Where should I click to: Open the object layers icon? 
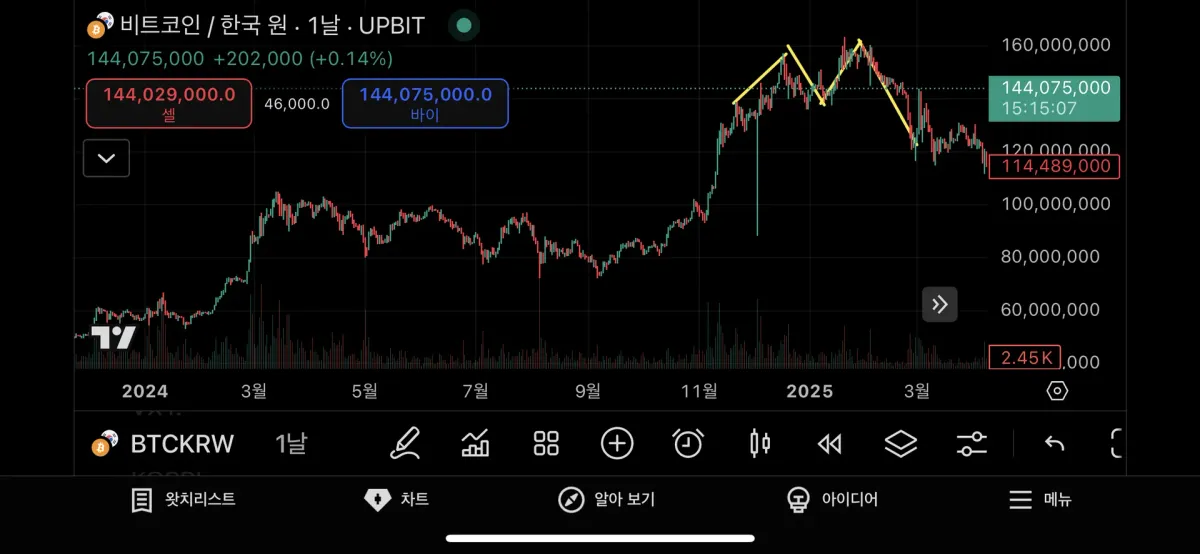coord(901,443)
